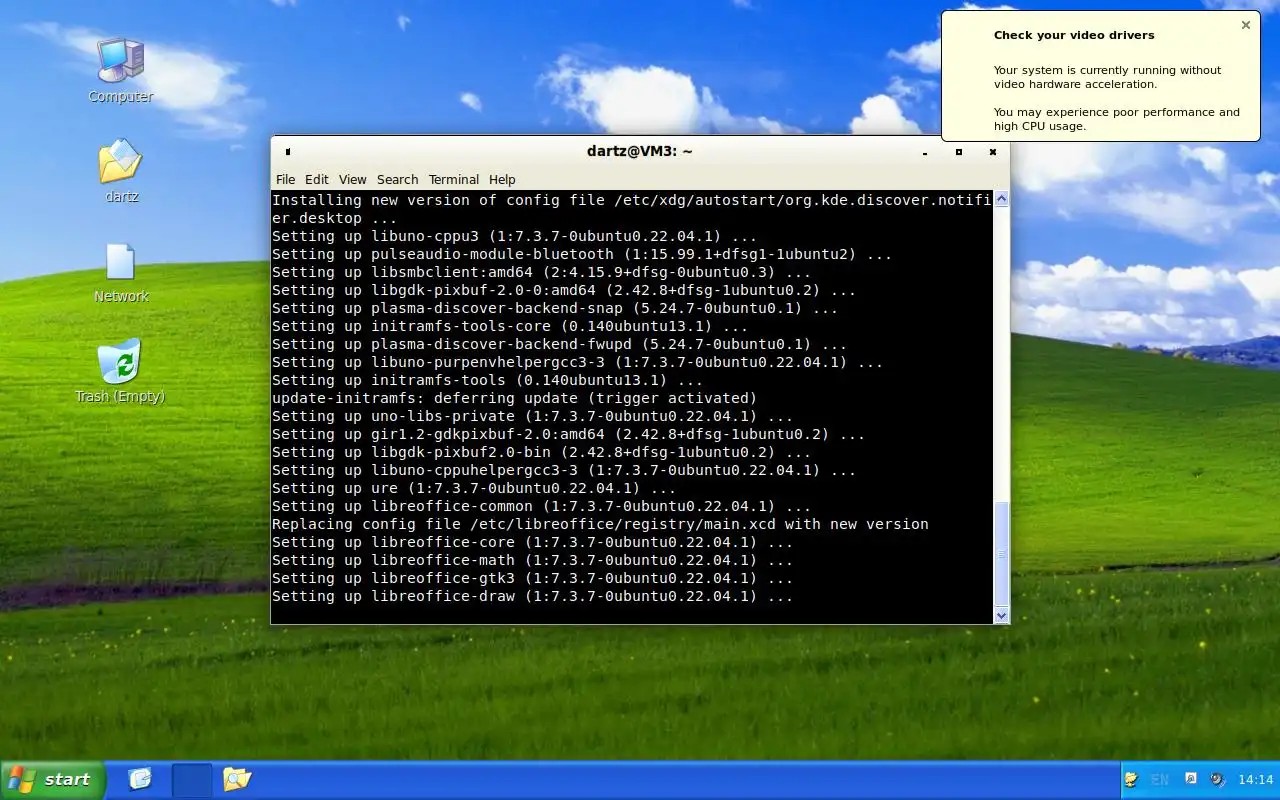The width and height of the screenshot is (1280, 800).
Task: Open the Help menu in the terminal
Action: (502, 179)
